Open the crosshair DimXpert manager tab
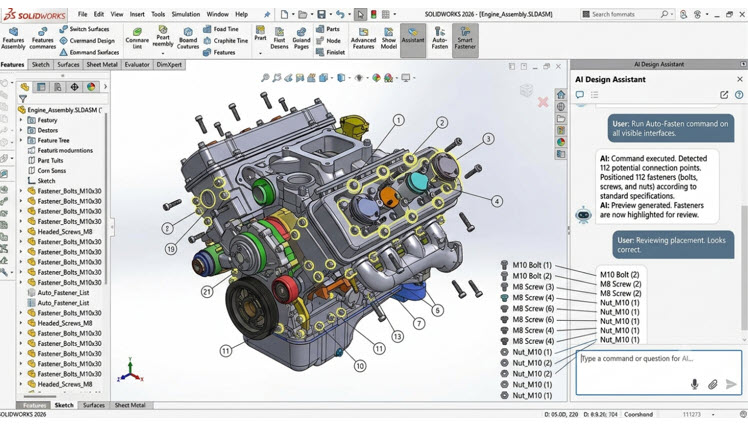The width and height of the screenshot is (748, 424). pos(74,87)
